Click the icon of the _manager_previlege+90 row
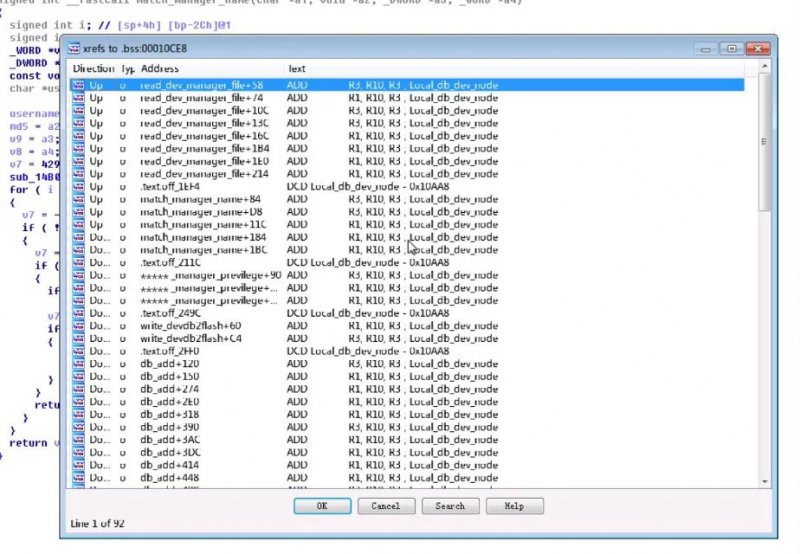 78,275
